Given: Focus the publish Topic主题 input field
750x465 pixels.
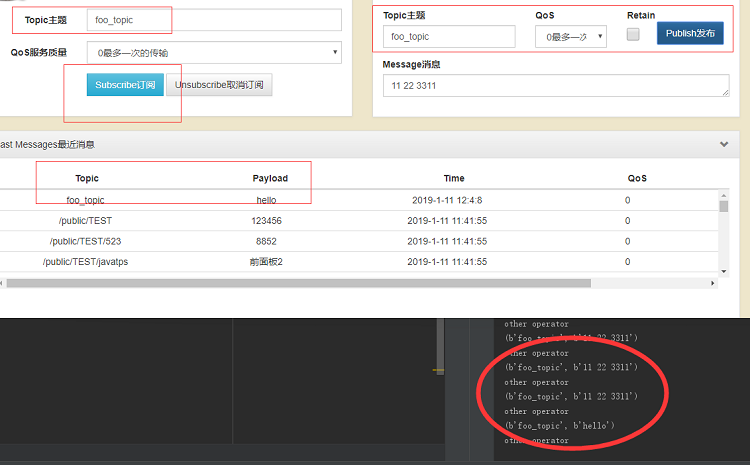Looking at the screenshot, I should (449, 36).
